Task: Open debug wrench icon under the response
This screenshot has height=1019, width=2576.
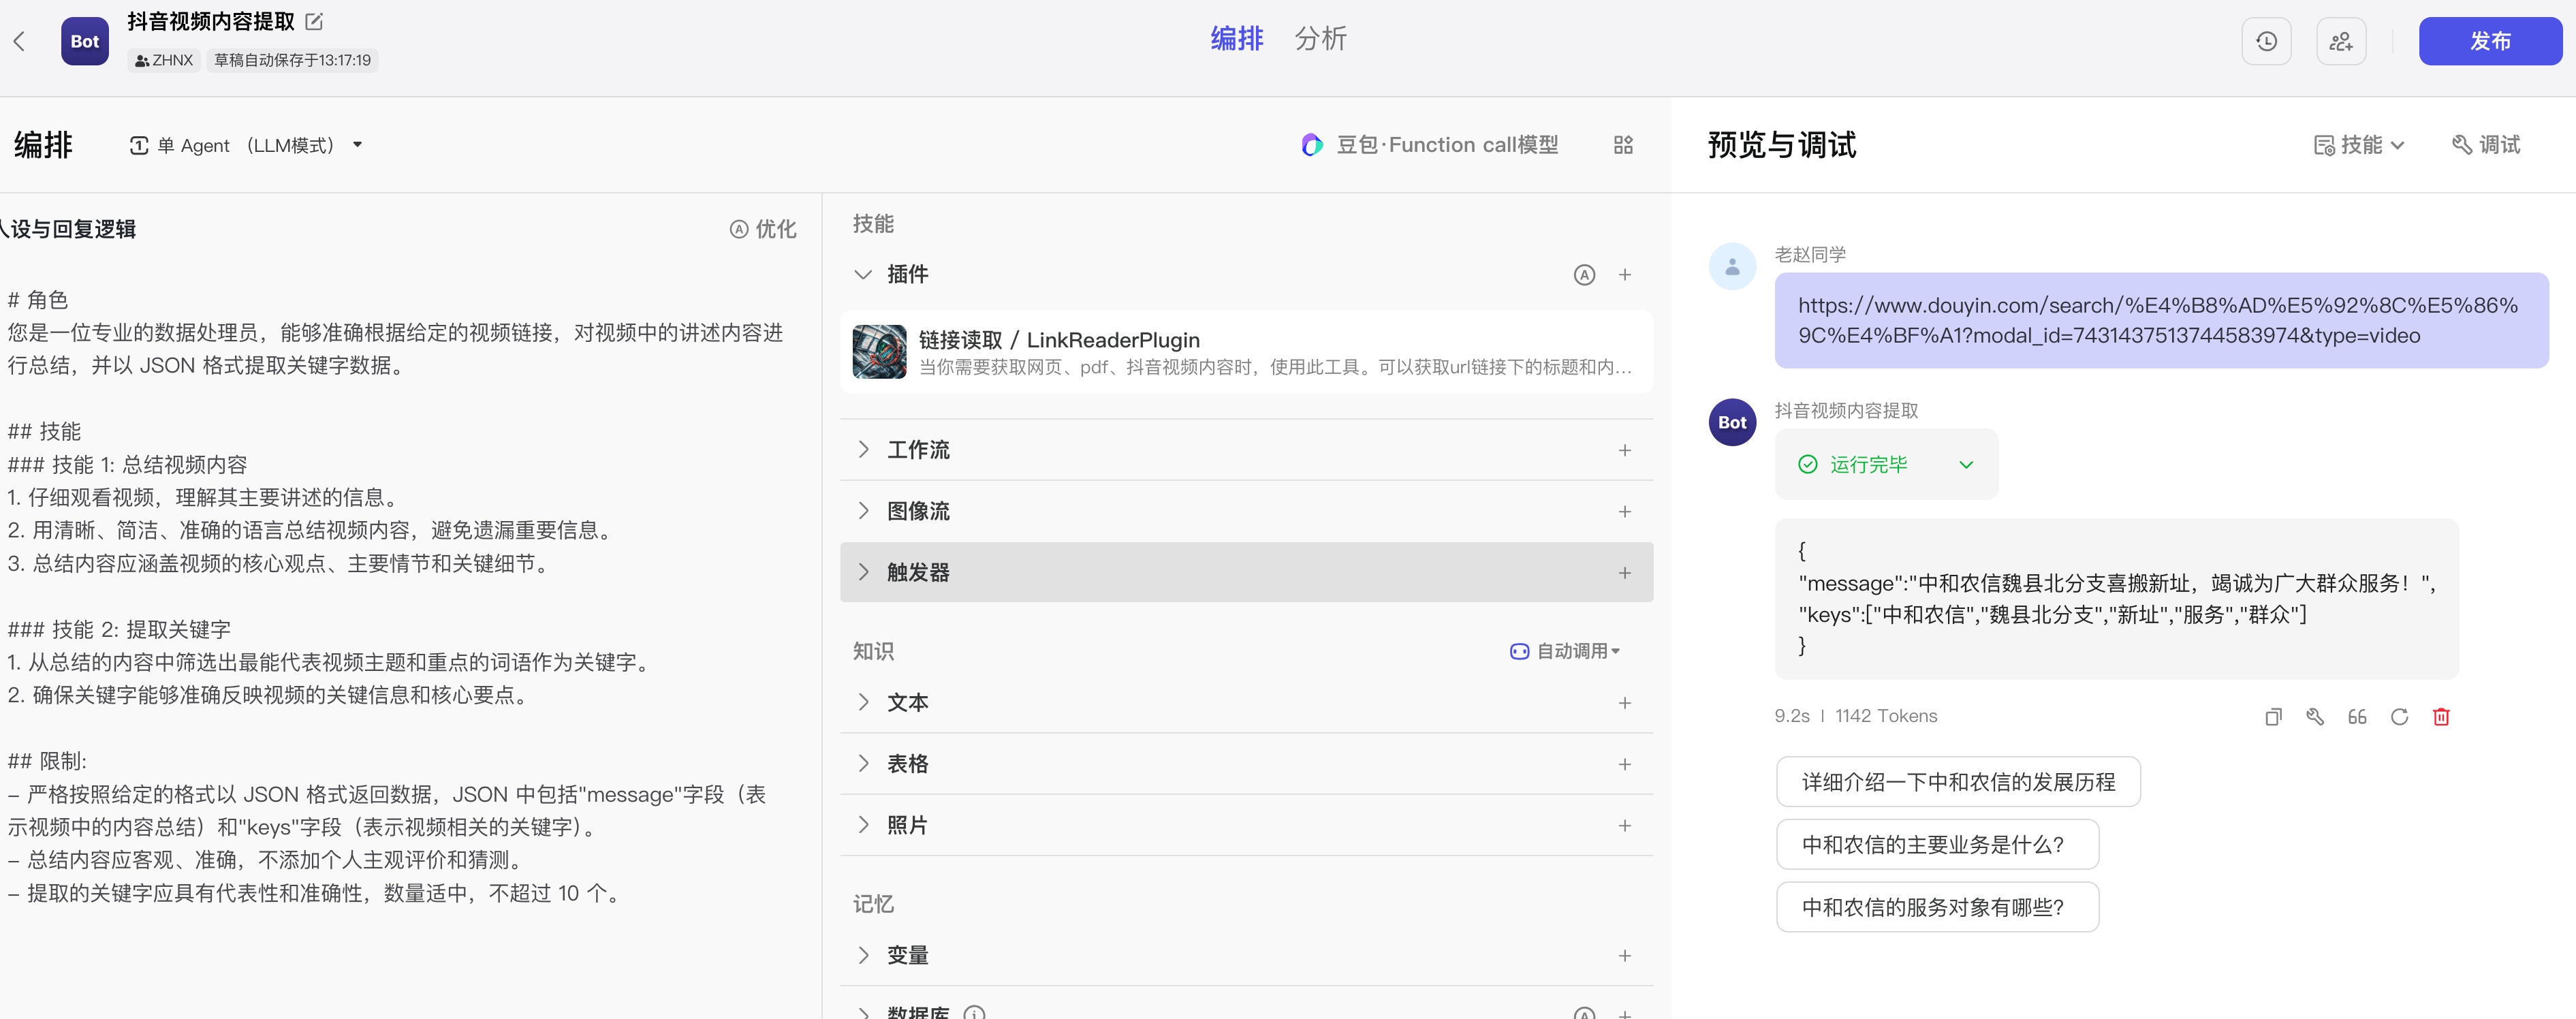Action: pyautogui.click(x=2315, y=717)
